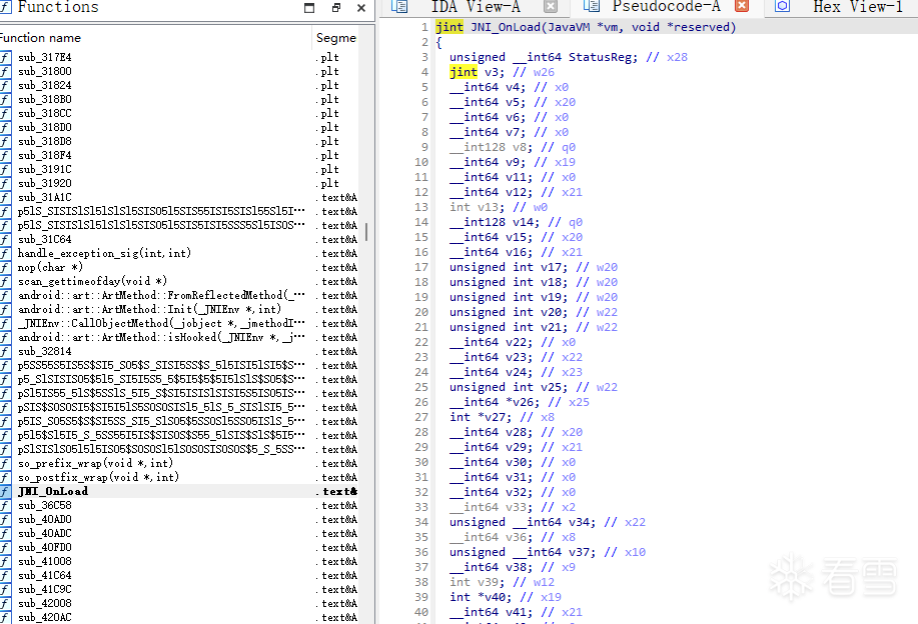Click function icon beside sub_317E4
Image resolution: width=918 pixels, height=624 pixels.
tap(5, 57)
